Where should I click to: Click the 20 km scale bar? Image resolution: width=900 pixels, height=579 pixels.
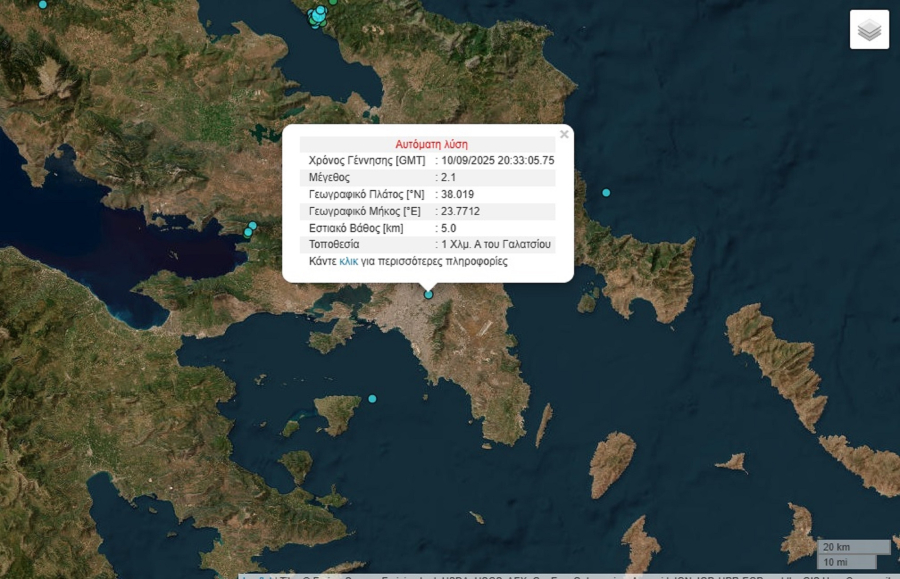tap(853, 547)
